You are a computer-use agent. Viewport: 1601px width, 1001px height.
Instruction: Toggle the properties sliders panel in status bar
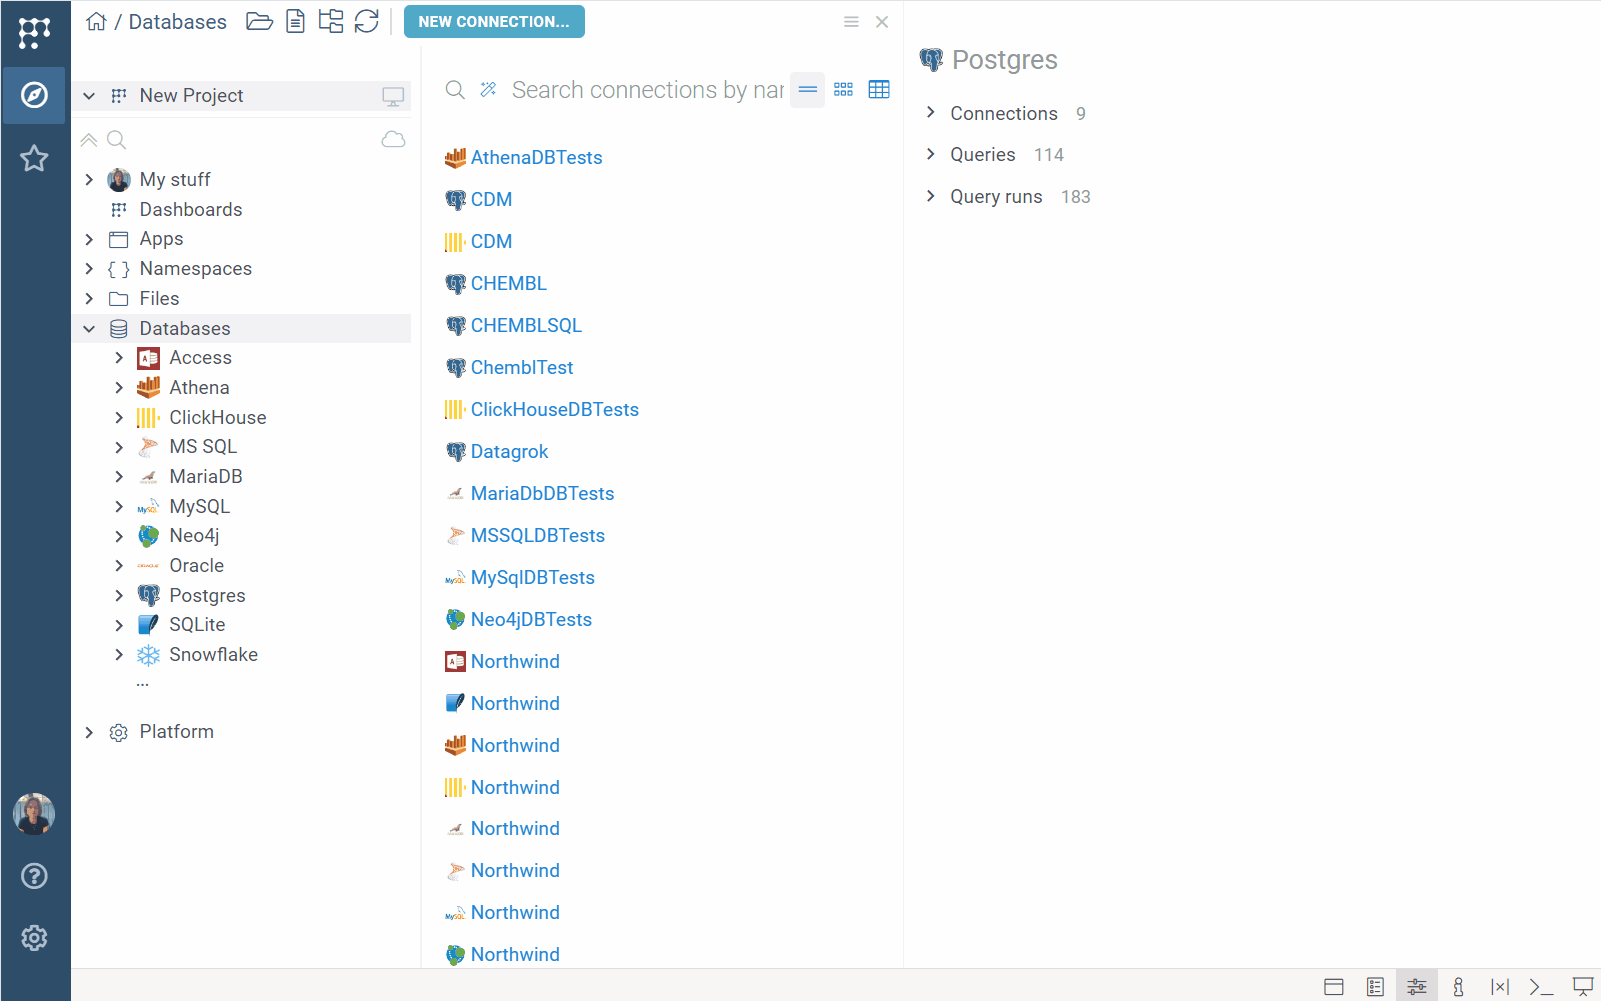[1416, 987]
